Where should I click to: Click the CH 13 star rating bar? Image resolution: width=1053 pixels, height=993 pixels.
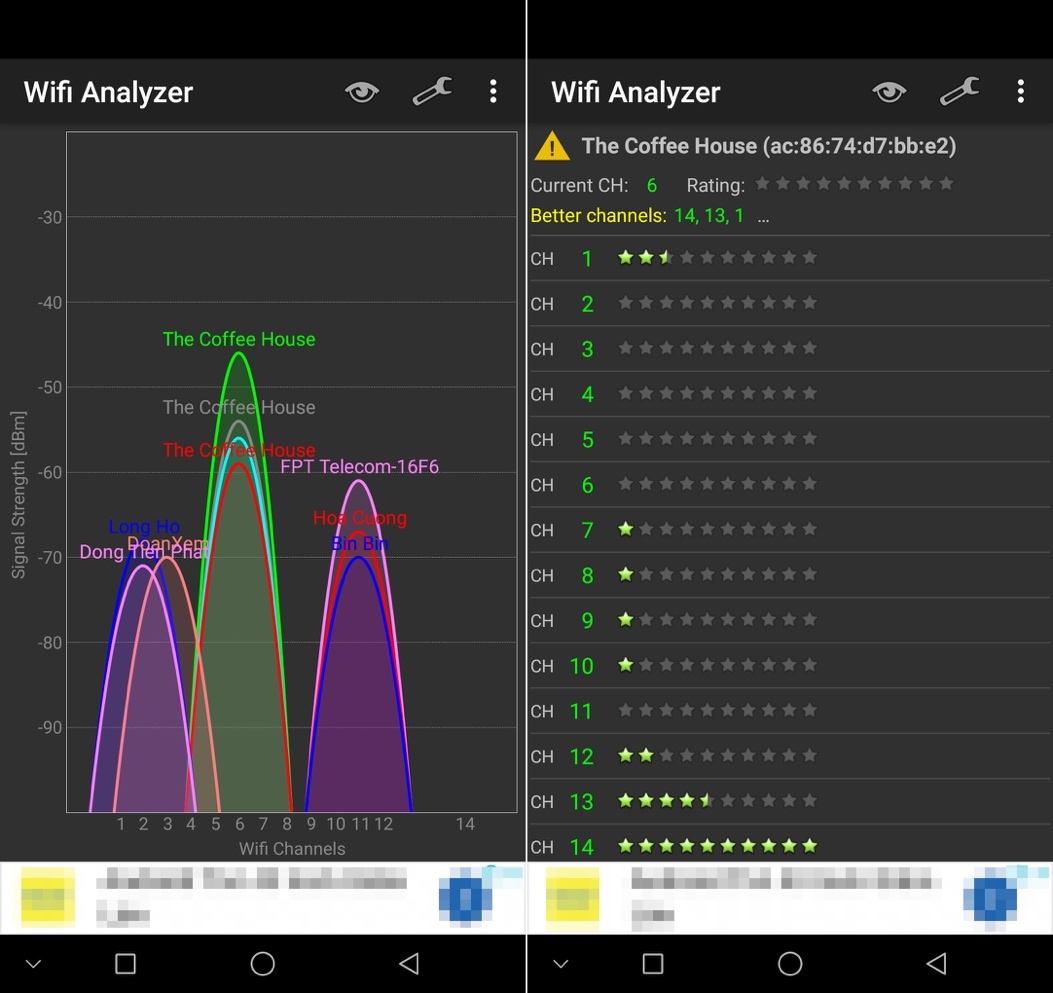point(717,801)
